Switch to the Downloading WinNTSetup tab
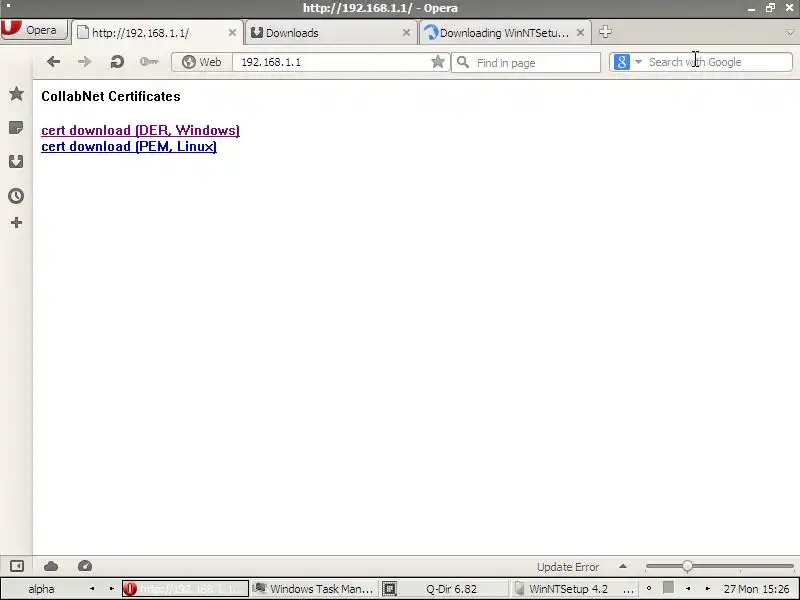Screen dimensions: 800x600 click(504, 33)
